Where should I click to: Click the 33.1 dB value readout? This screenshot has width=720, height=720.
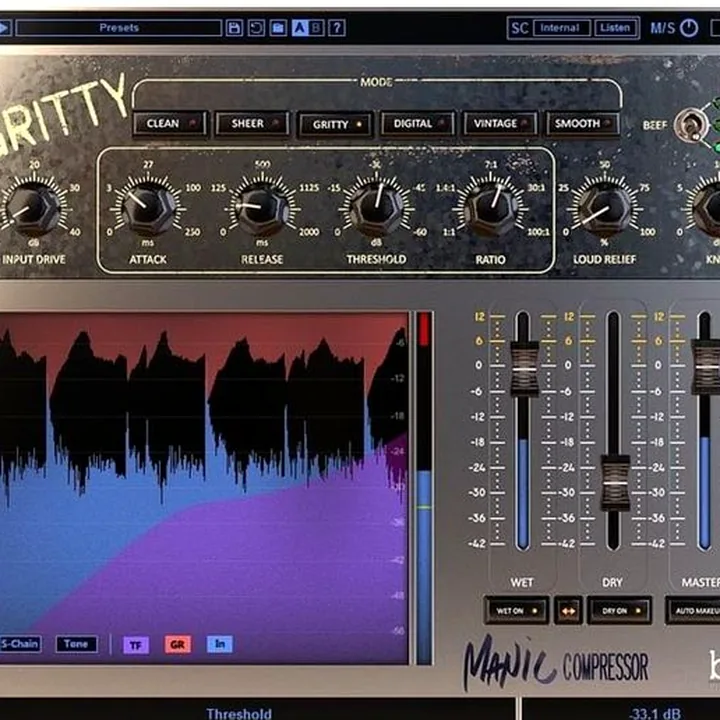(x=655, y=713)
